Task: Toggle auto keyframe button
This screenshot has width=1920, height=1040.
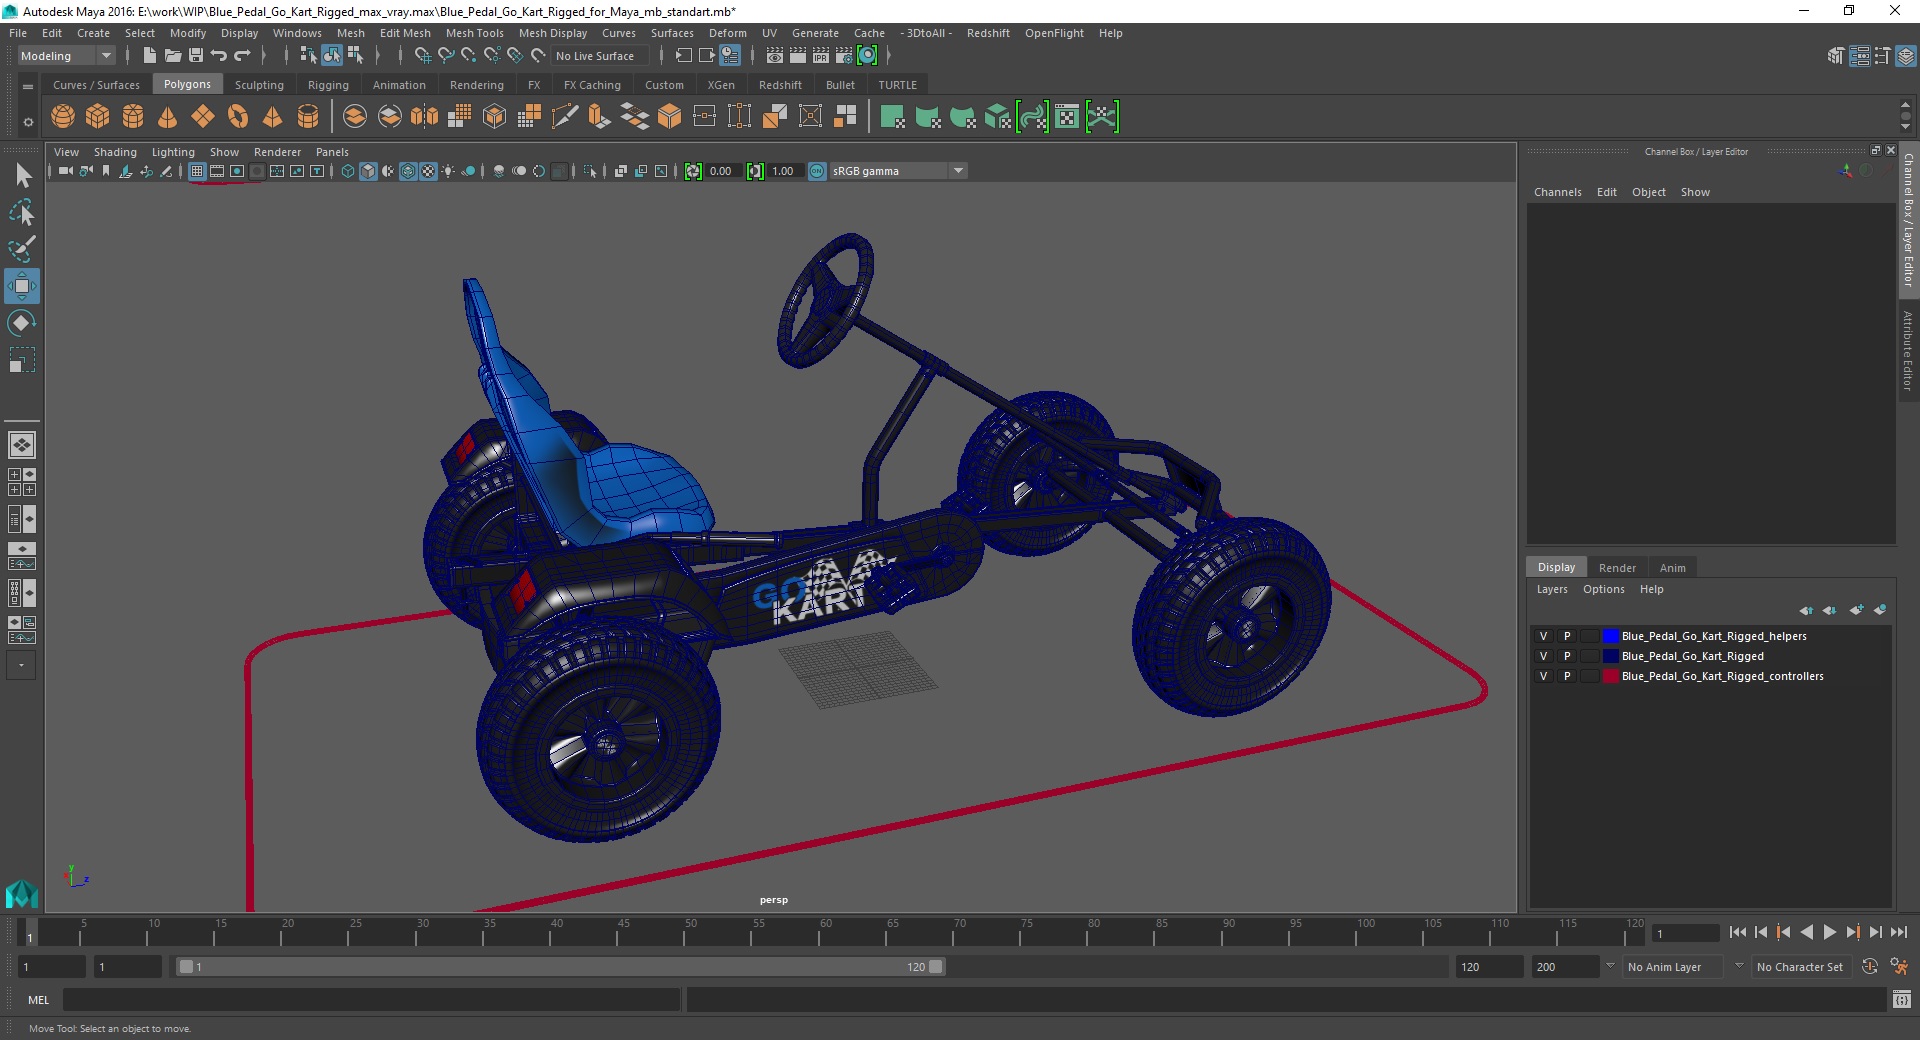Action: [1870, 967]
